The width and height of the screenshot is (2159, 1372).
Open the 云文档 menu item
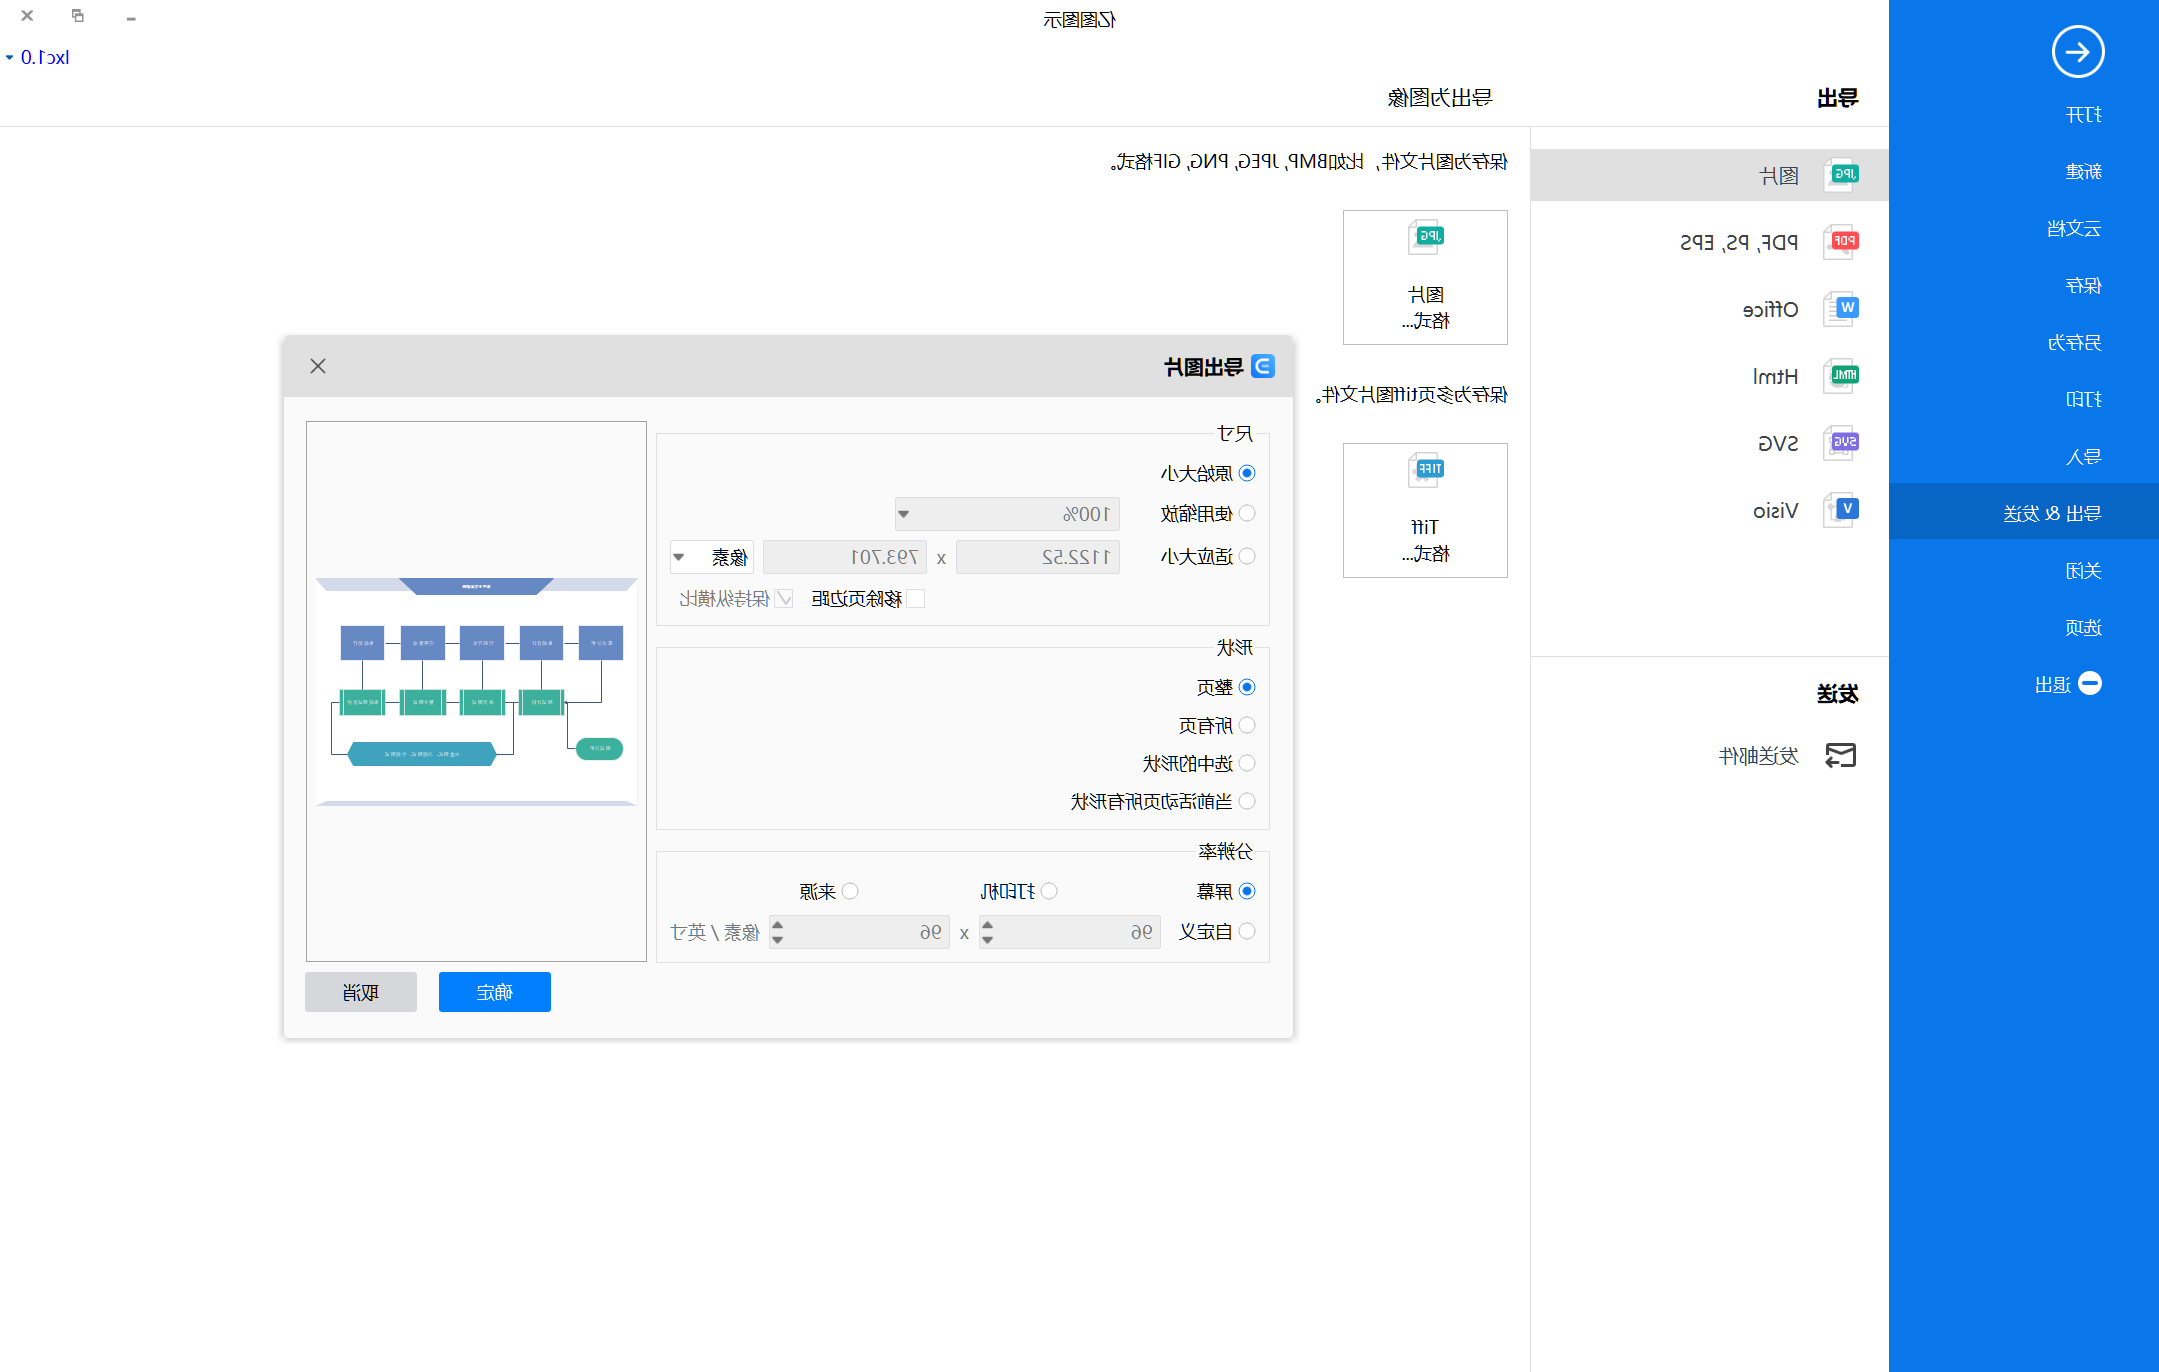click(2074, 229)
